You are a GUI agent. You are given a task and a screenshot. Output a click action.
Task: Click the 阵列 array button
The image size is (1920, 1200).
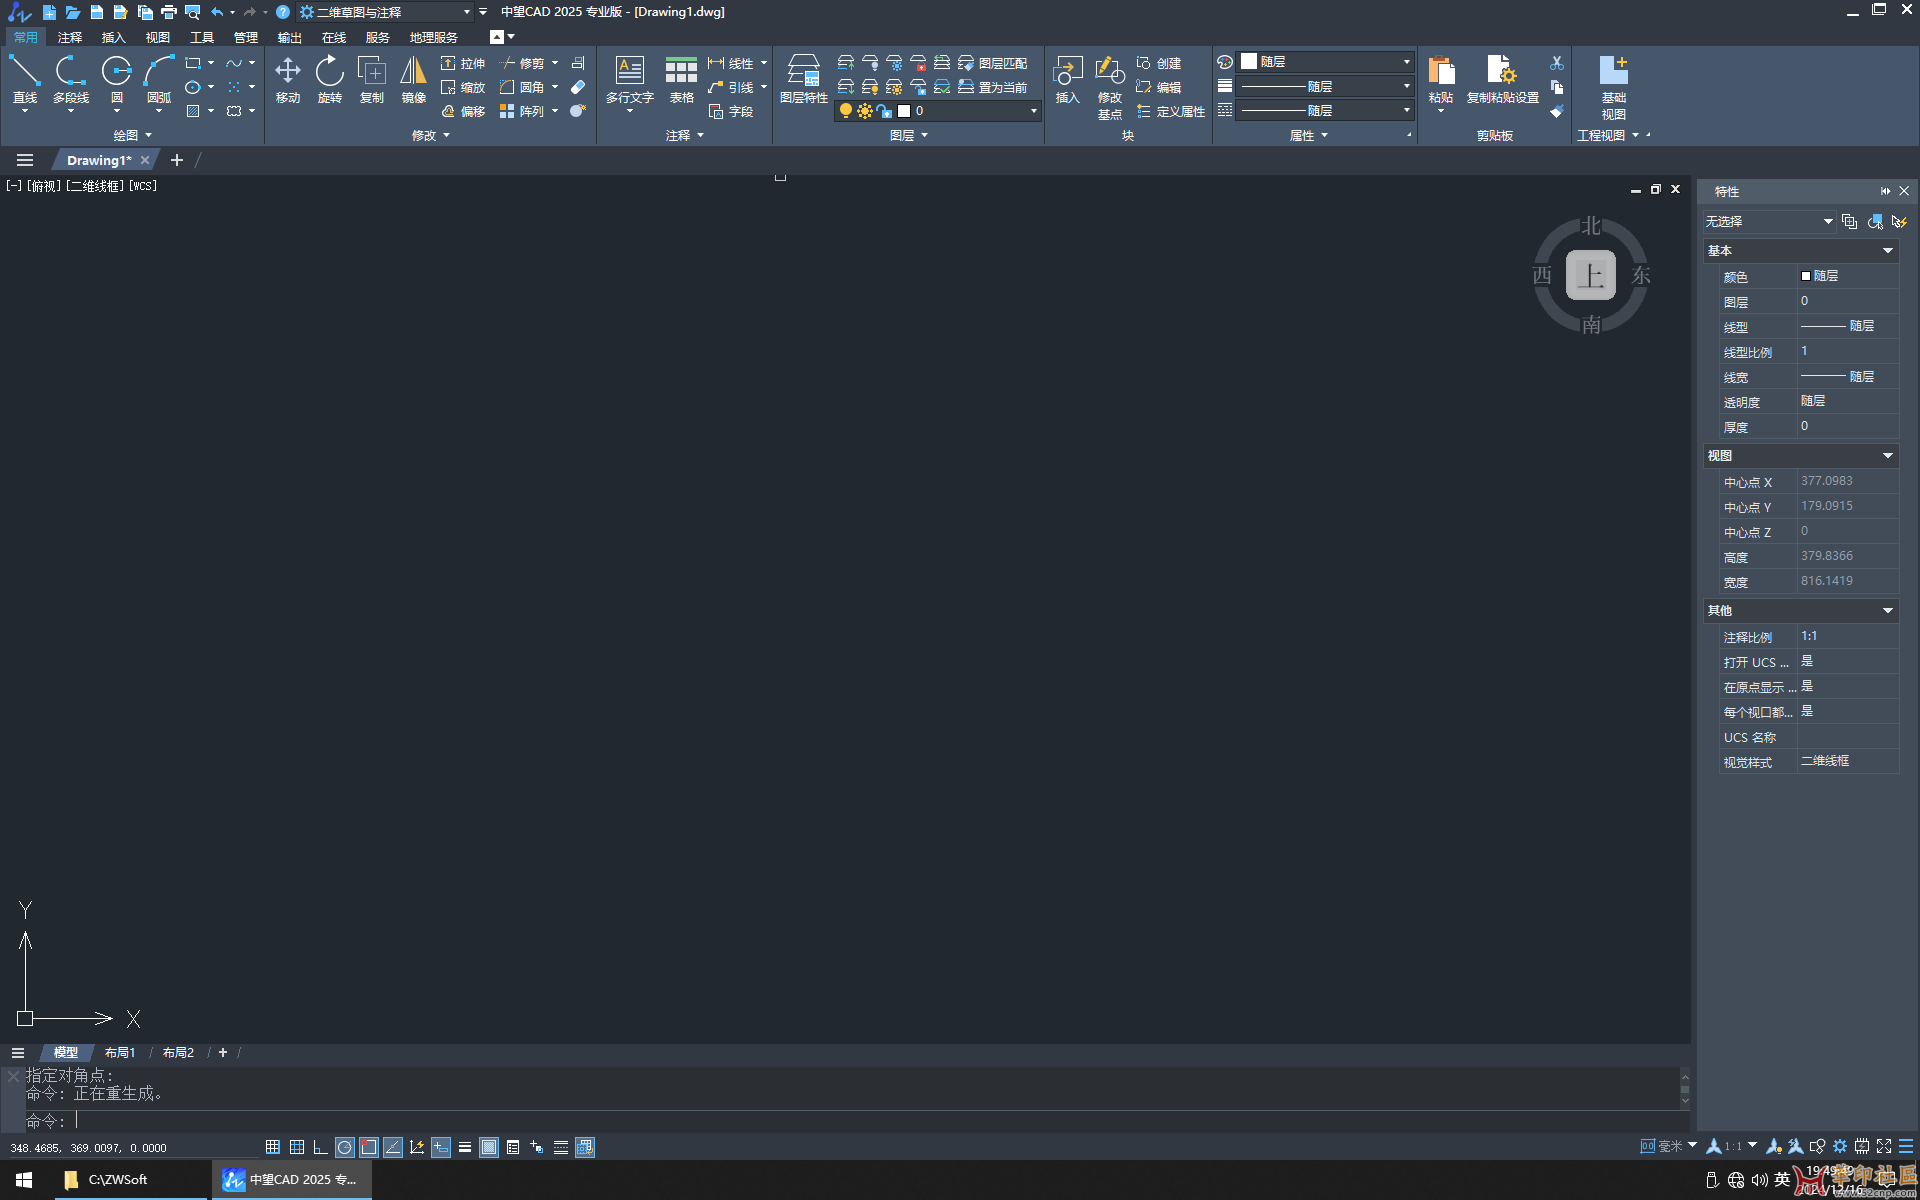[x=523, y=111]
